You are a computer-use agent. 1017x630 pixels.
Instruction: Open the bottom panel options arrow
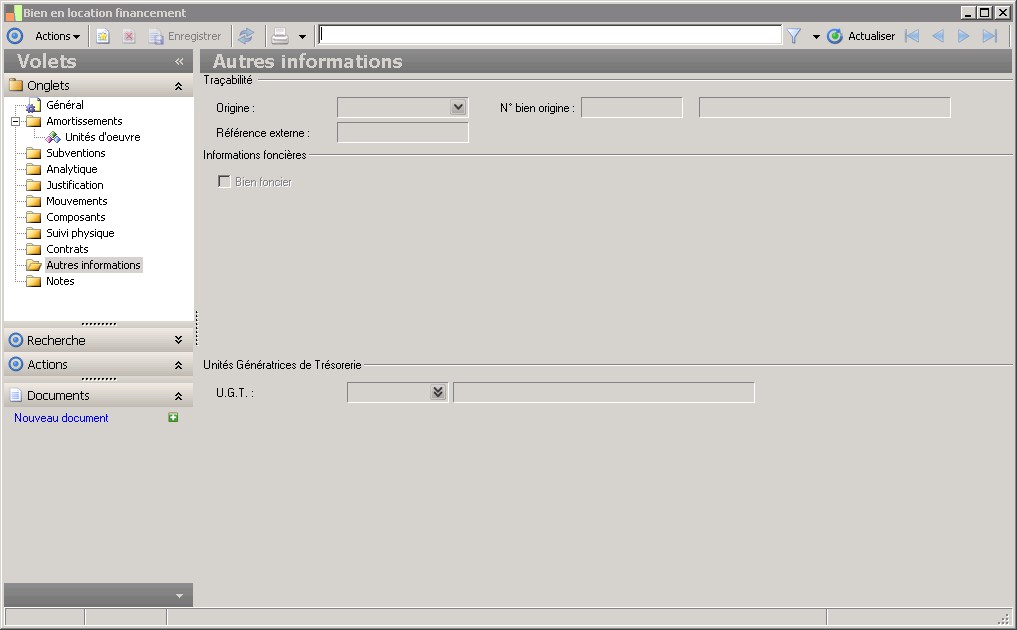click(180, 596)
